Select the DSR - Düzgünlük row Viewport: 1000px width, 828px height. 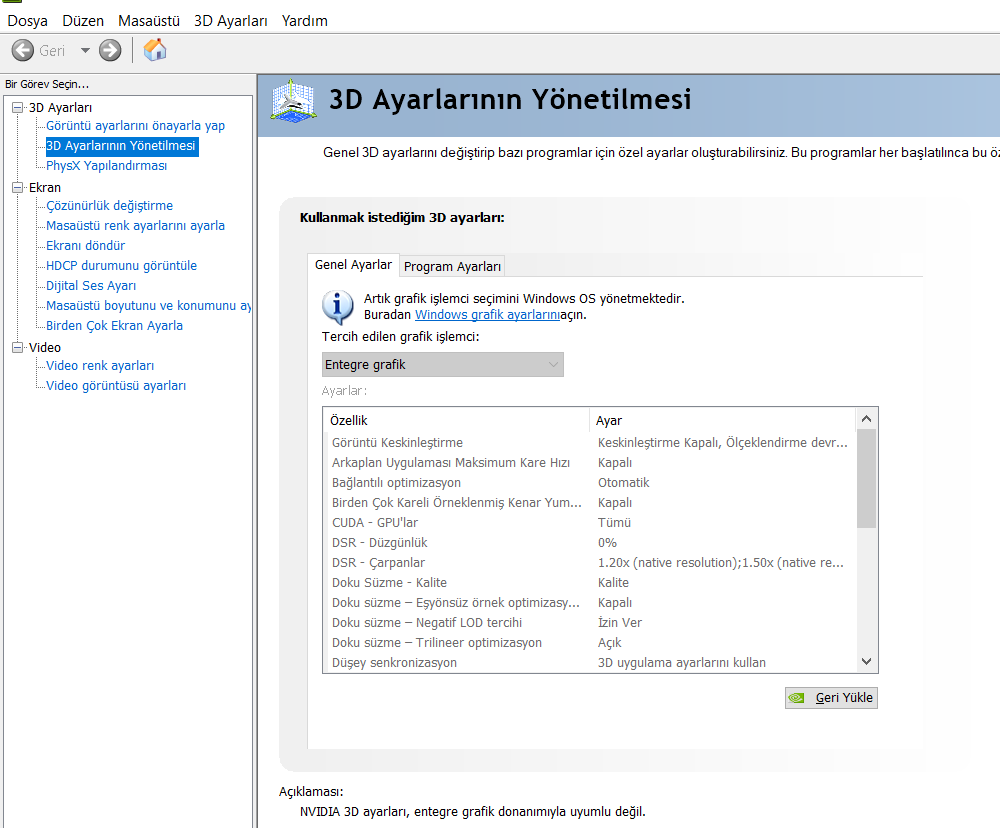tap(590, 543)
